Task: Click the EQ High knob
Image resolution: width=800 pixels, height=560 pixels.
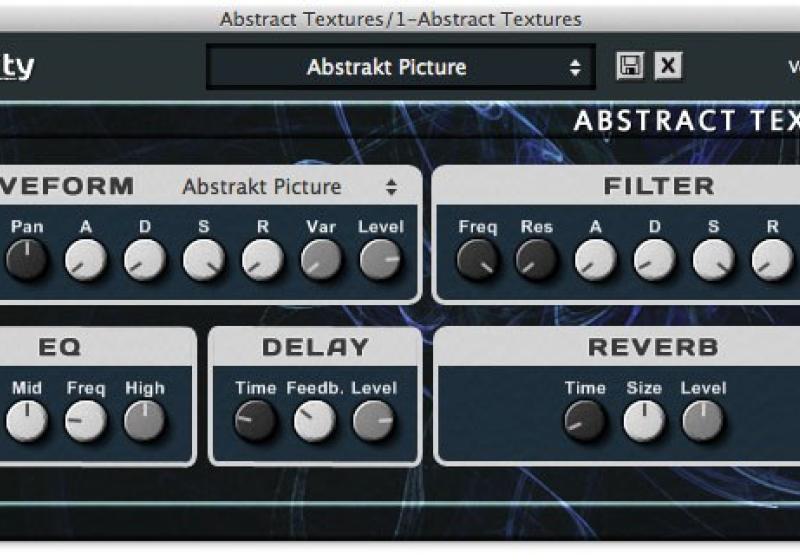Action: coord(144,421)
